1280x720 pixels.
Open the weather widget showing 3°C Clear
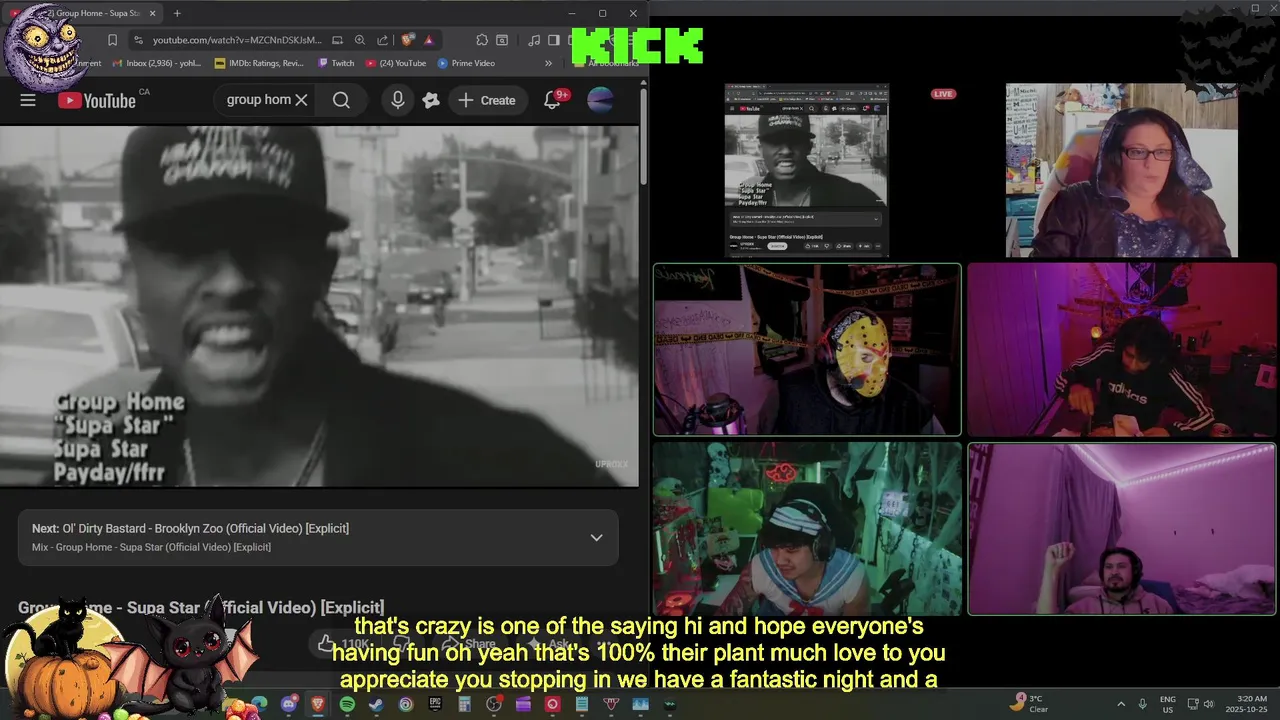pyautogui.click(x=1030, y=703)
